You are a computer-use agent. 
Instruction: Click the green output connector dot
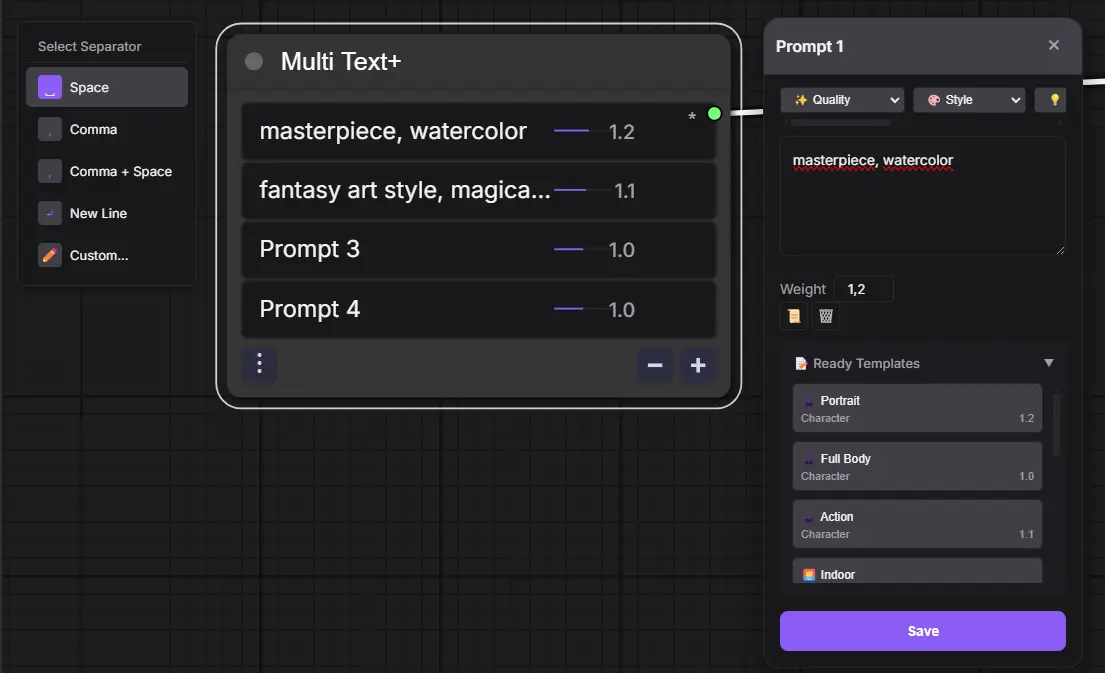click(x=714, y=114)
